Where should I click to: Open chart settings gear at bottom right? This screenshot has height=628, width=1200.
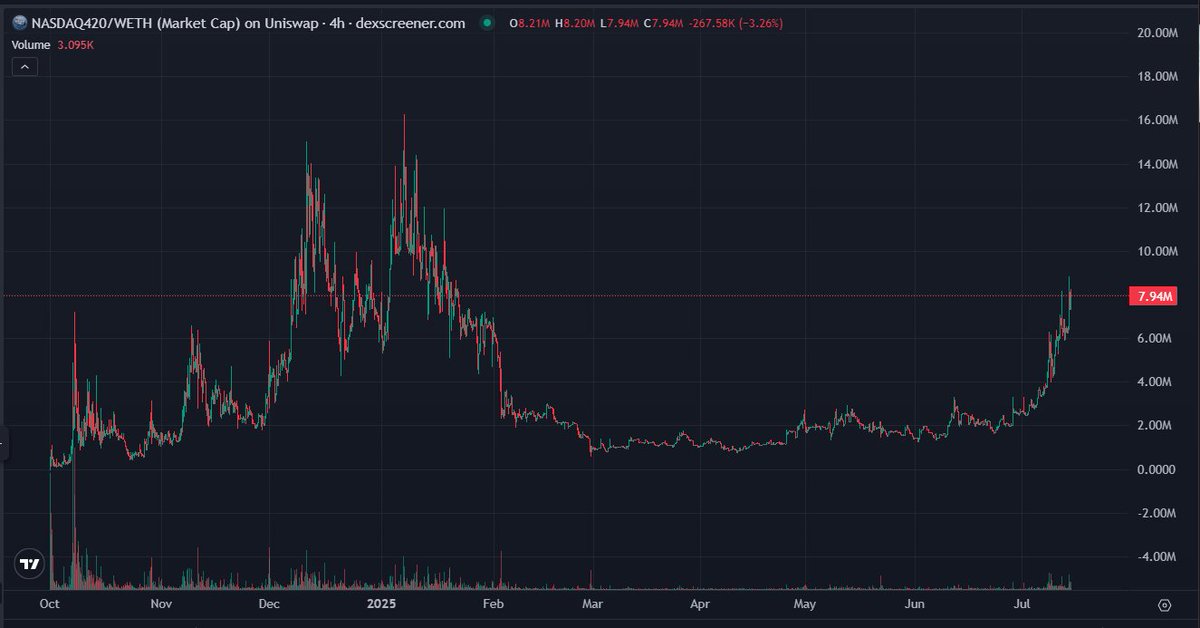1165,605
